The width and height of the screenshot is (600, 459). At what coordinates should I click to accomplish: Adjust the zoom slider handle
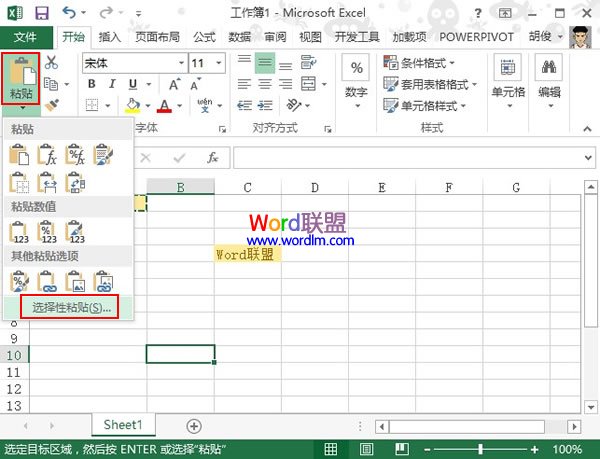[481, 449]
